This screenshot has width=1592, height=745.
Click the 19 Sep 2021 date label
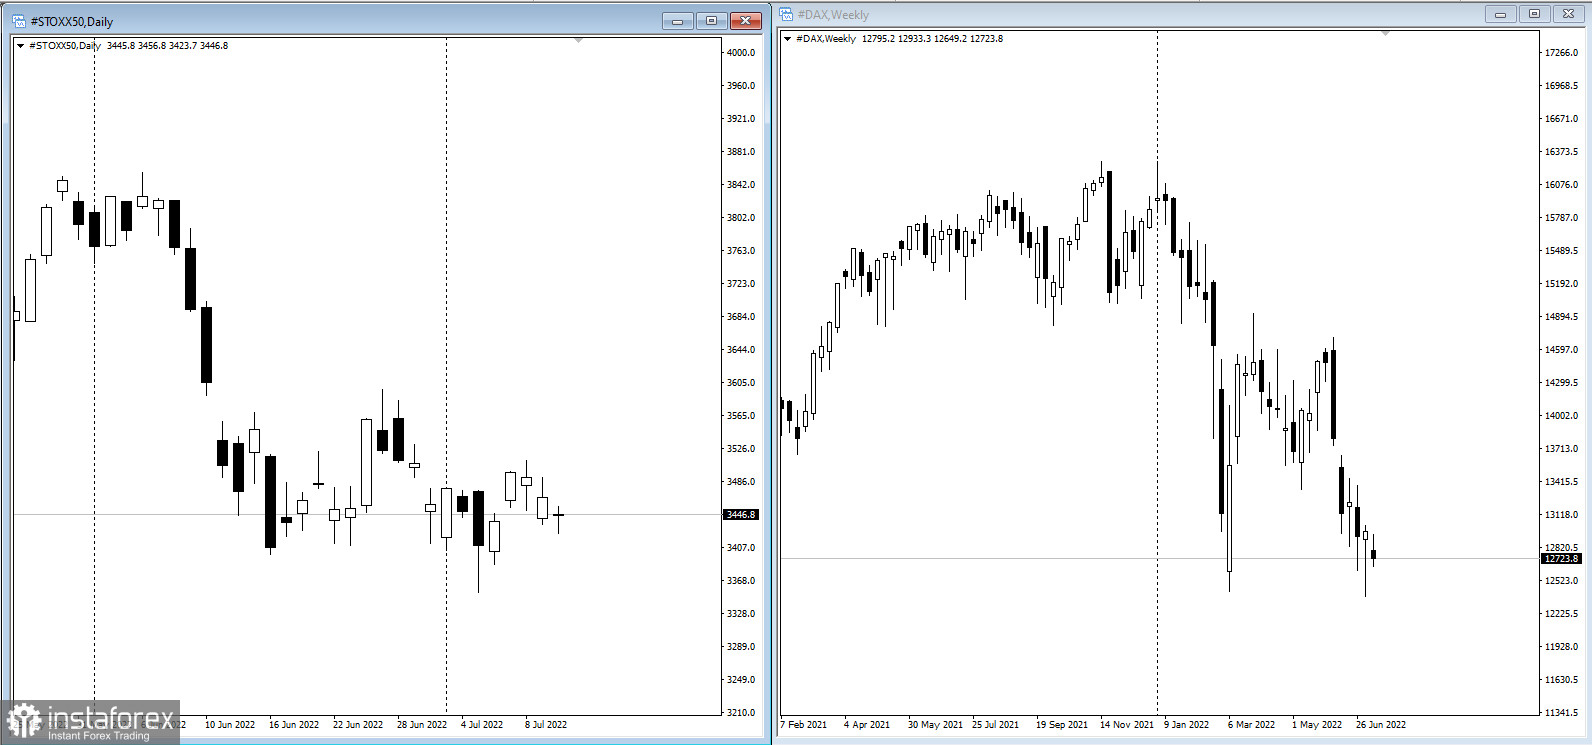click(1062, 725)
